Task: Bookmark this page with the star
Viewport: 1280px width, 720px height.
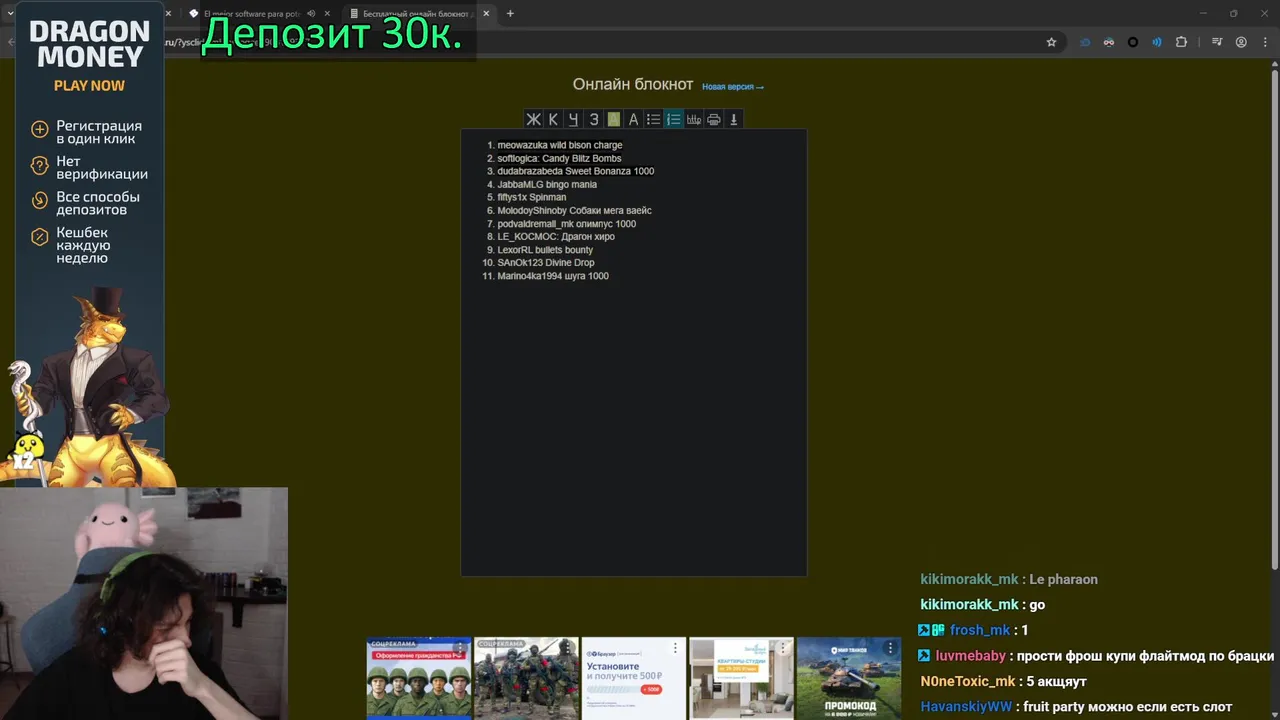Action: pyautogui.click(x=1051, y=42)
